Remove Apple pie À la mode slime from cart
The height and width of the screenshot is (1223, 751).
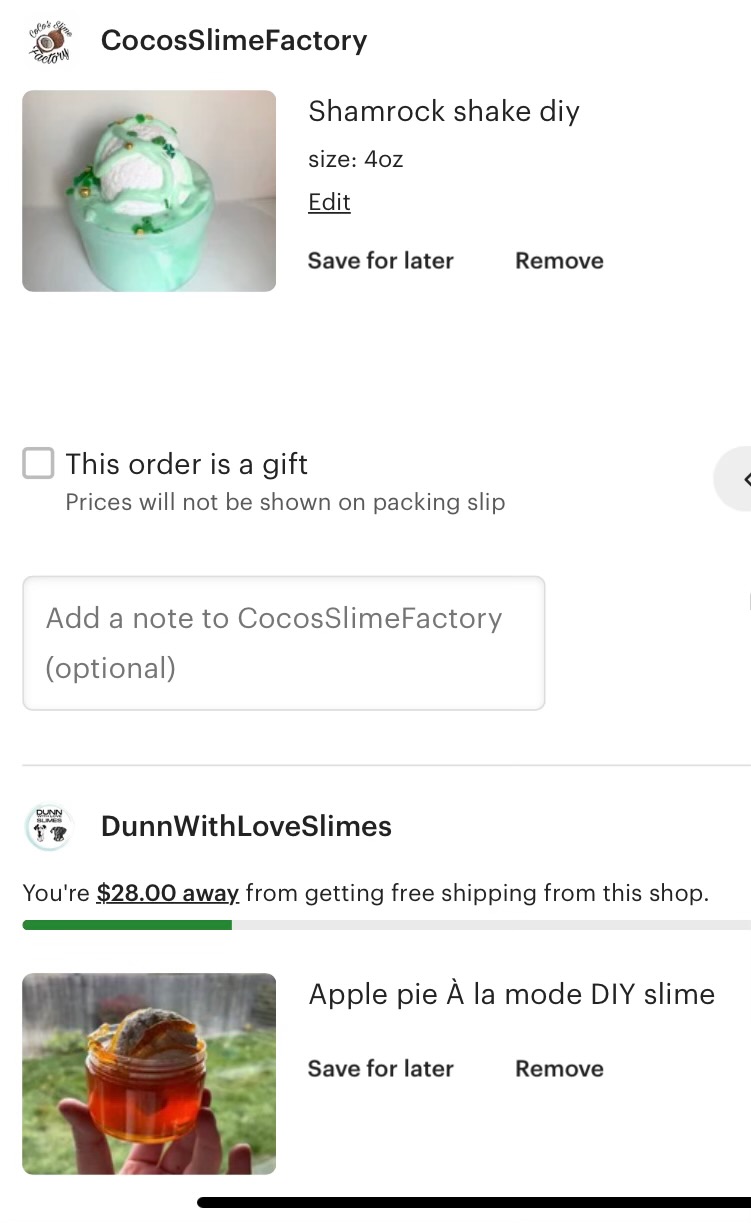pos(559,1069)
